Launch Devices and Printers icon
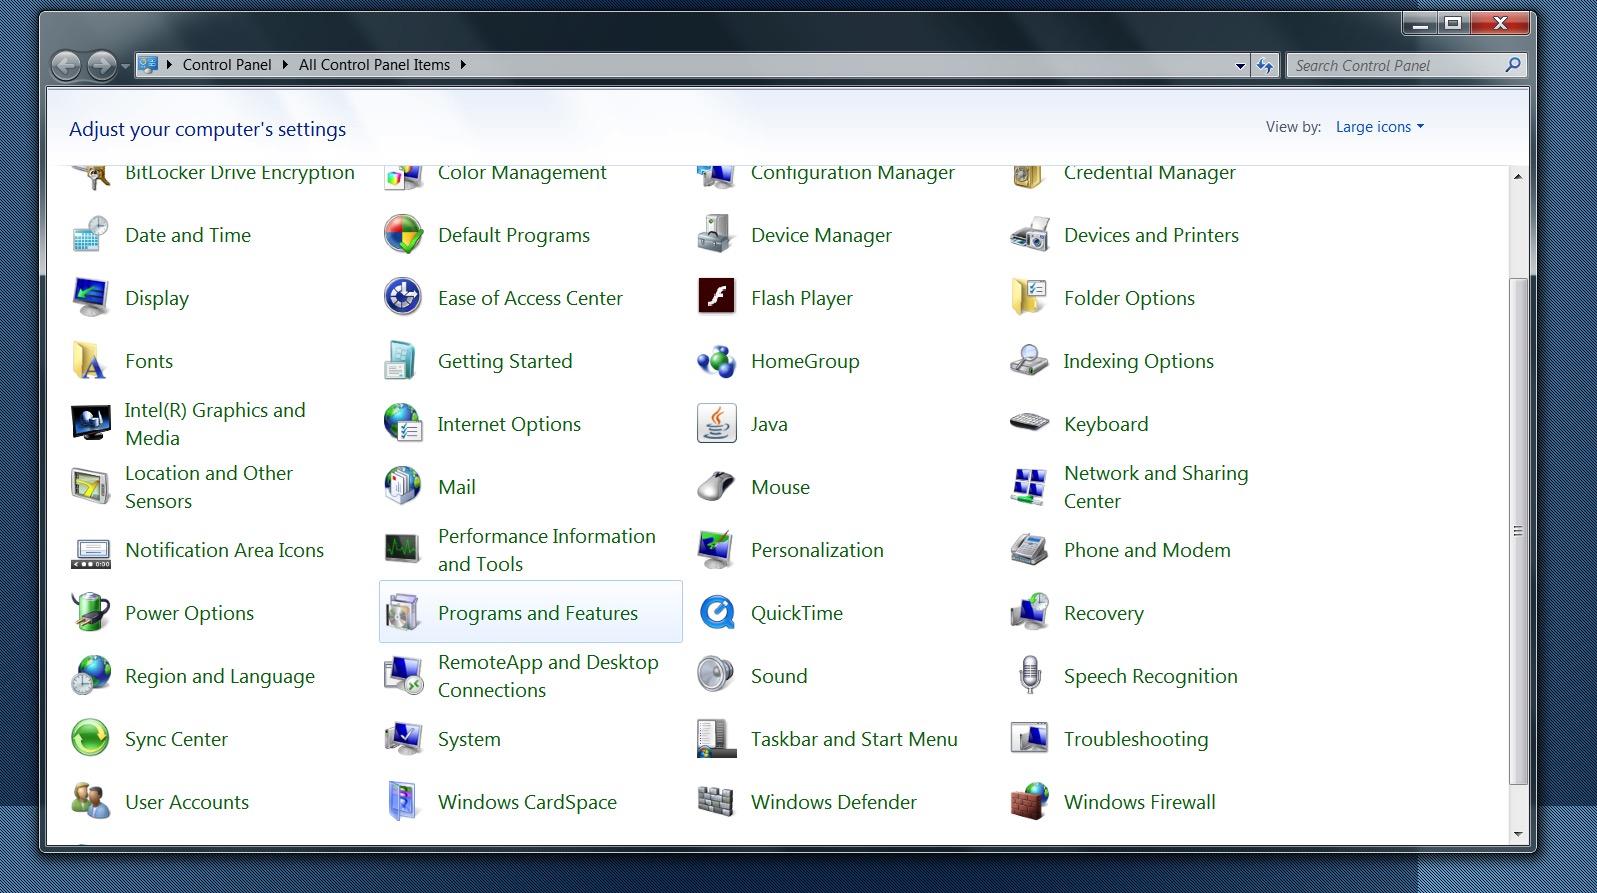Screen dimensions: 1597x893 click(x=1030, y=235)
